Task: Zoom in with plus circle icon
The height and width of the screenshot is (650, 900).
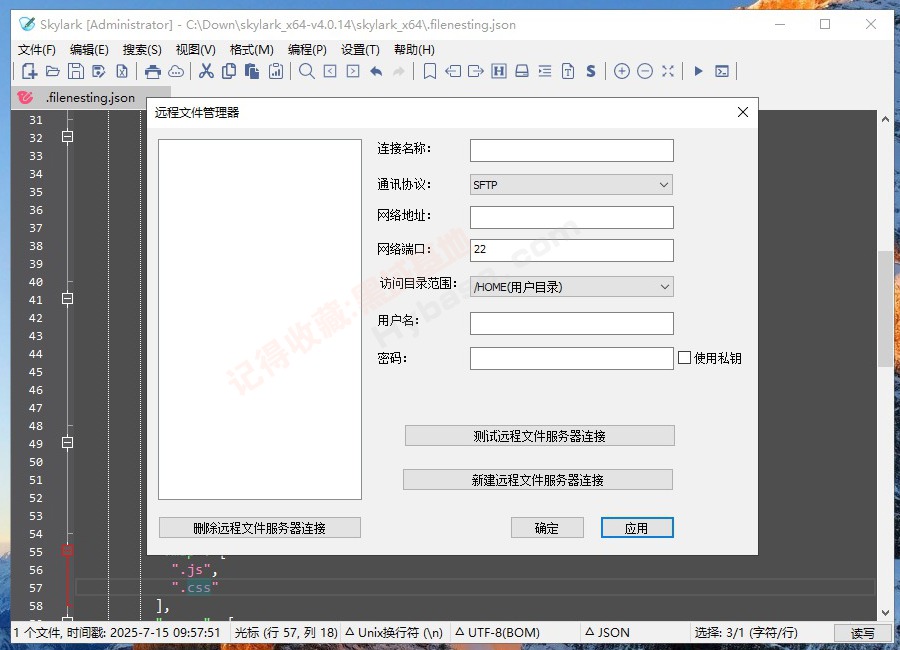Action: [622, 71]
